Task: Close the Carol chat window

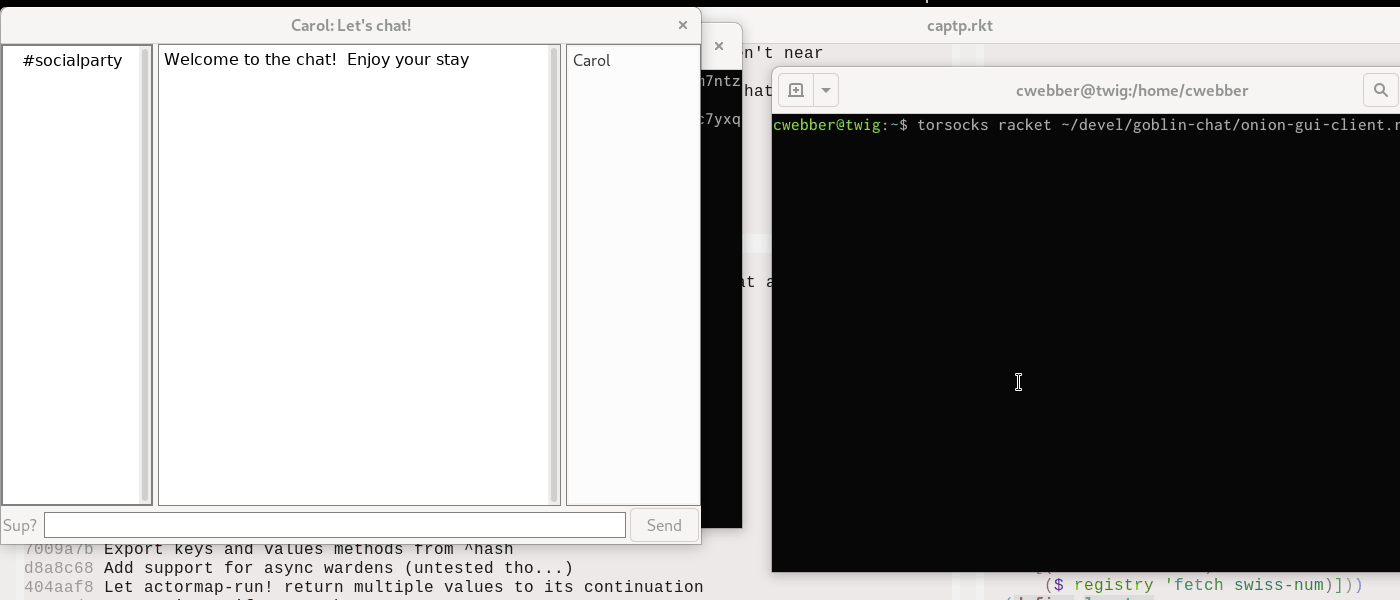Action: pyautogui.click(x=683, y=26)
